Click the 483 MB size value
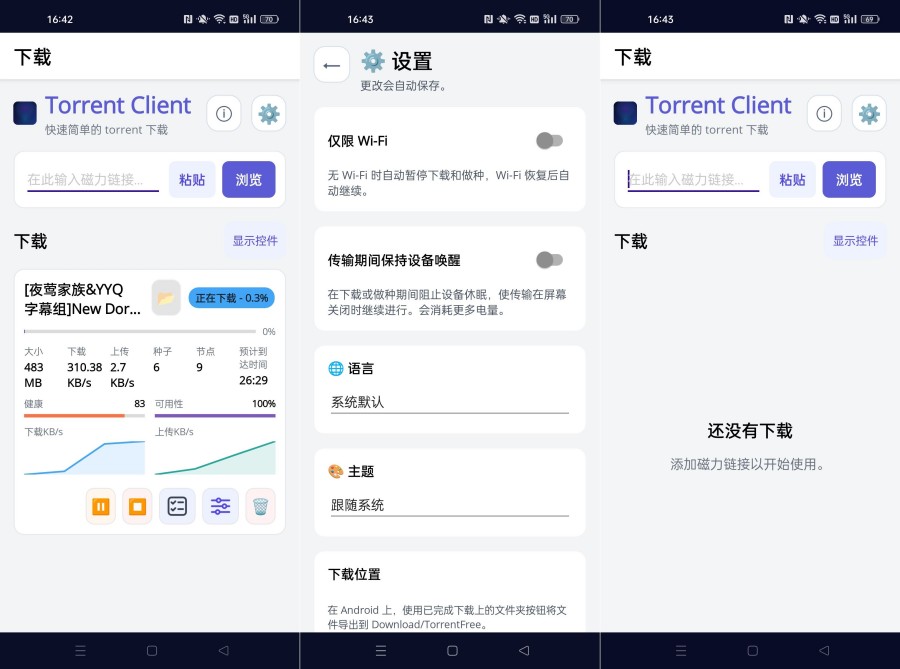 (x=34, y=375)
